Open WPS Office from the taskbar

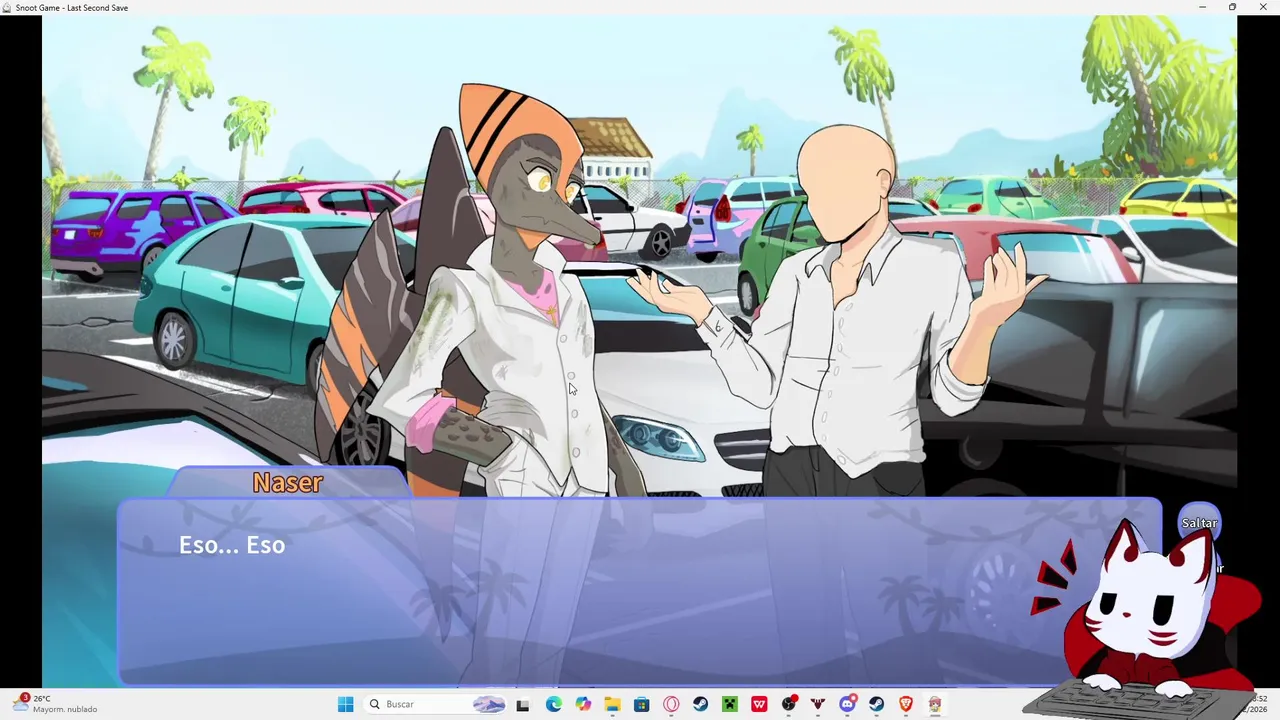pos(759,704)
